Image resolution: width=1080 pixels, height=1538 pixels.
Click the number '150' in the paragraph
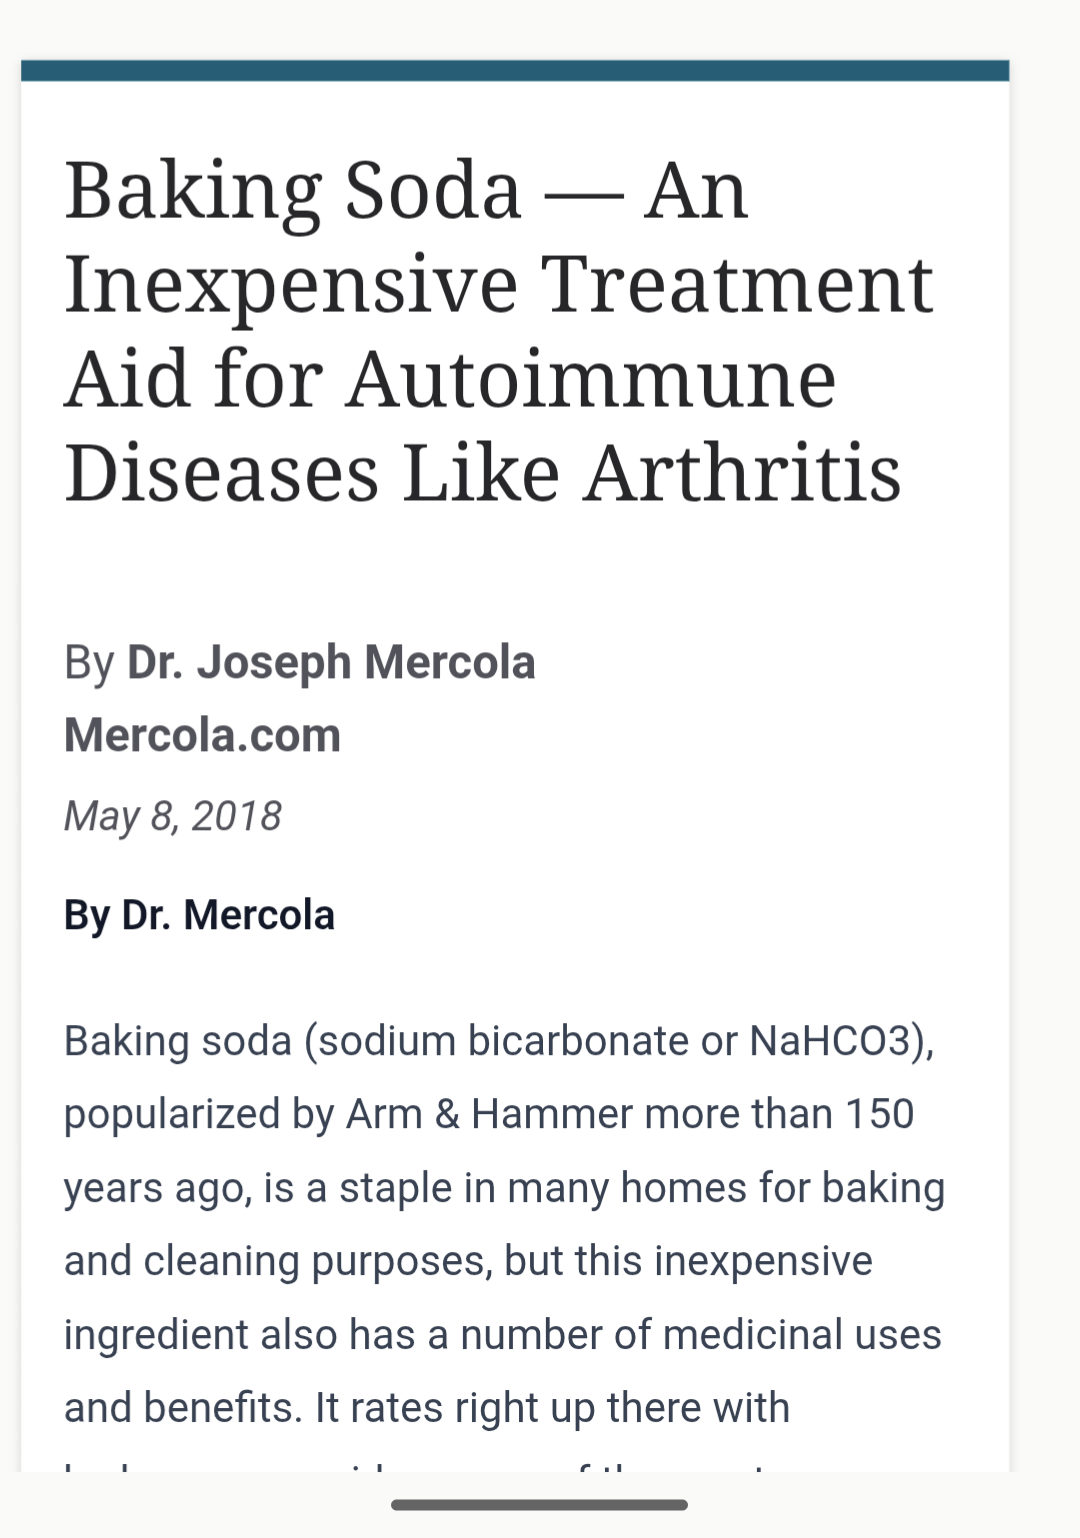point(879,1114)
